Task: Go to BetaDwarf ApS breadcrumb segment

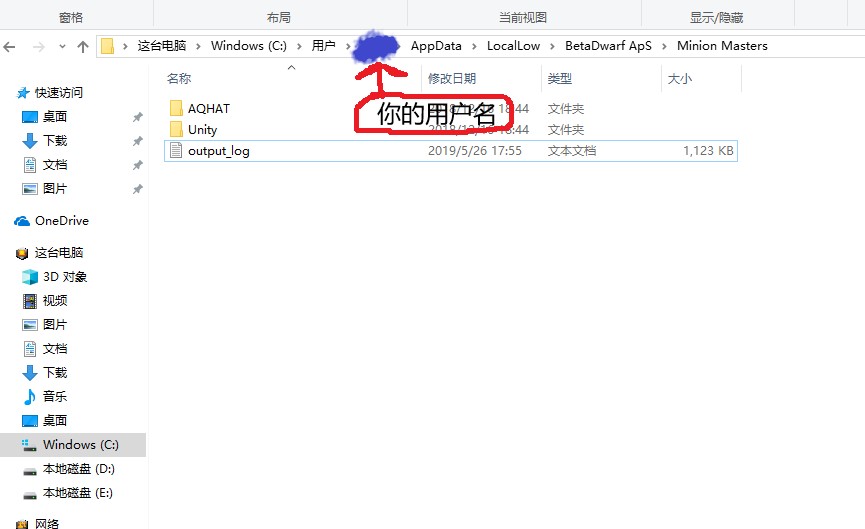Action: [608, 46]
